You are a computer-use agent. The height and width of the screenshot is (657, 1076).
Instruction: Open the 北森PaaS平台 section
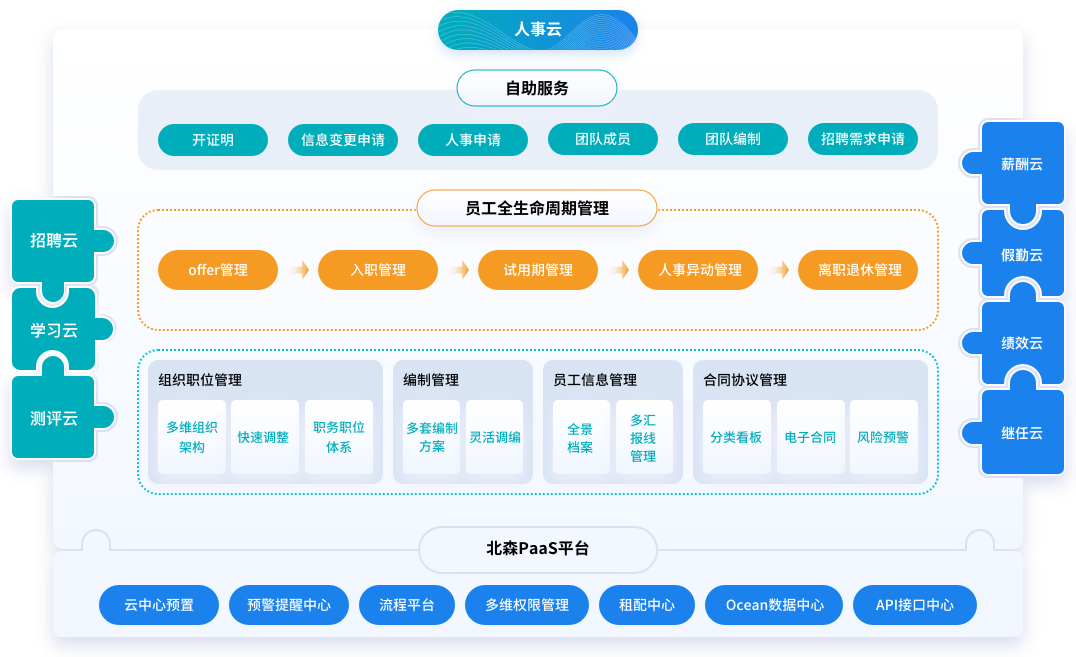[537, 549]
